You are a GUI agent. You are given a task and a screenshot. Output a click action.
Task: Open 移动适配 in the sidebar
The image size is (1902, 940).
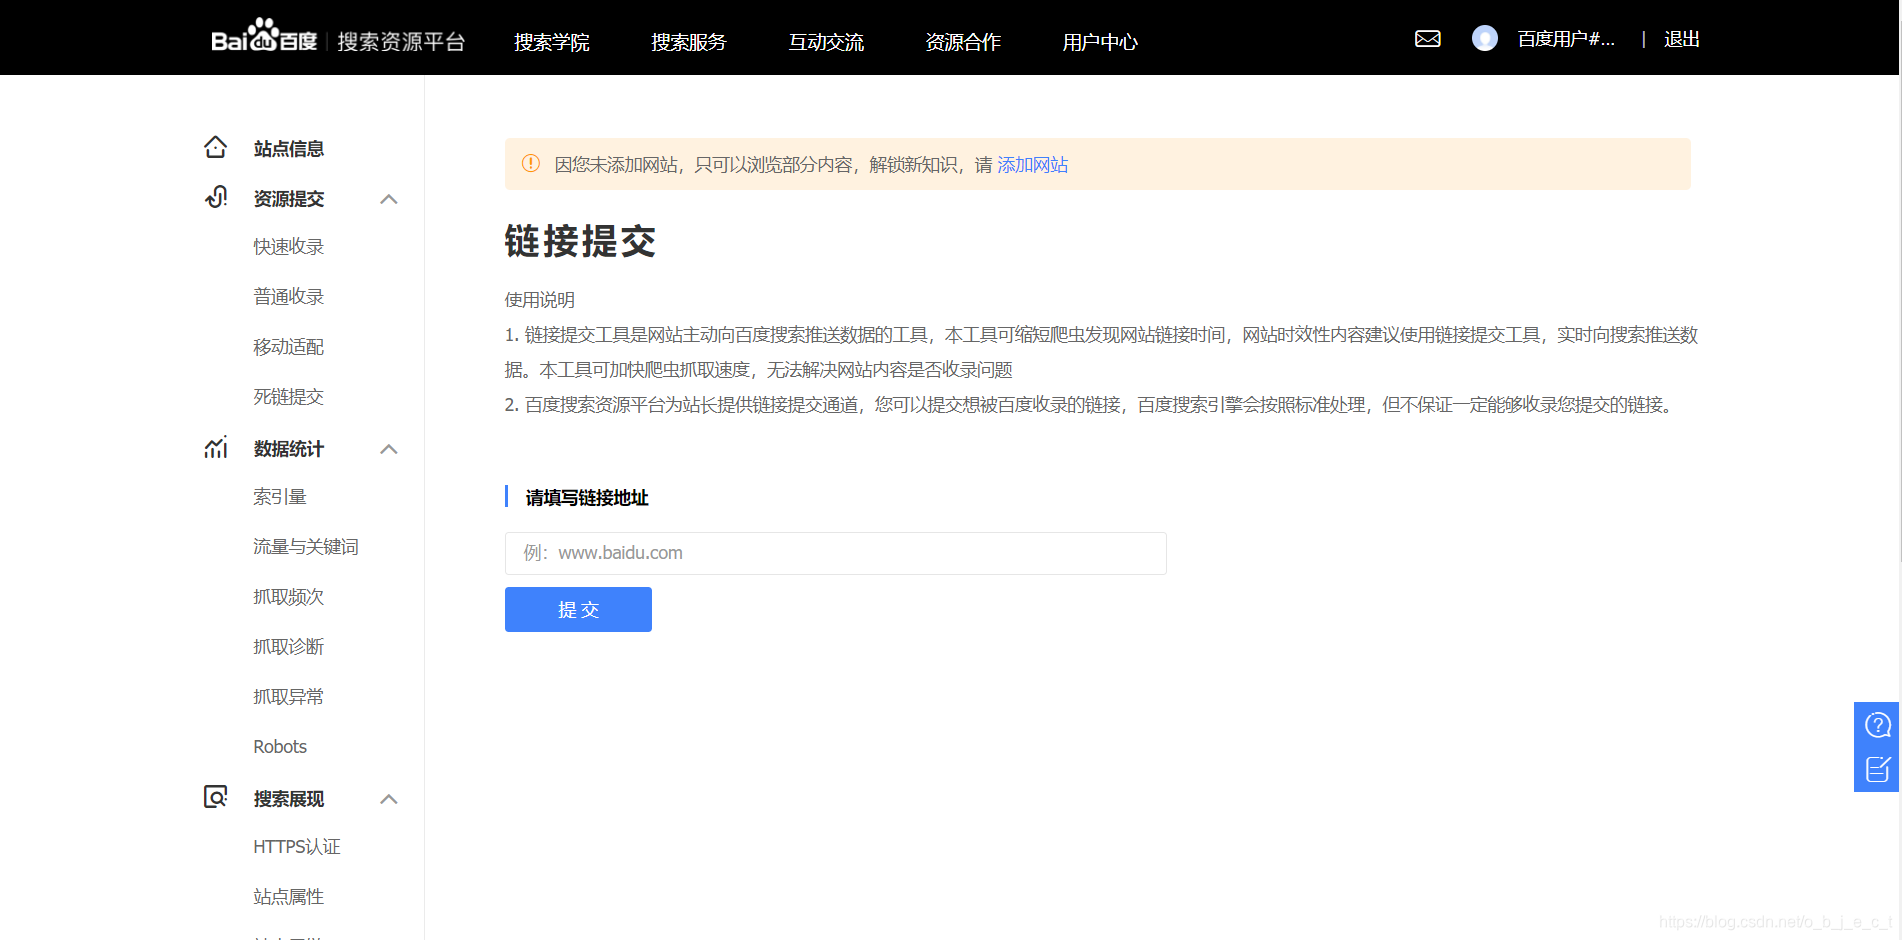(289, 347)
